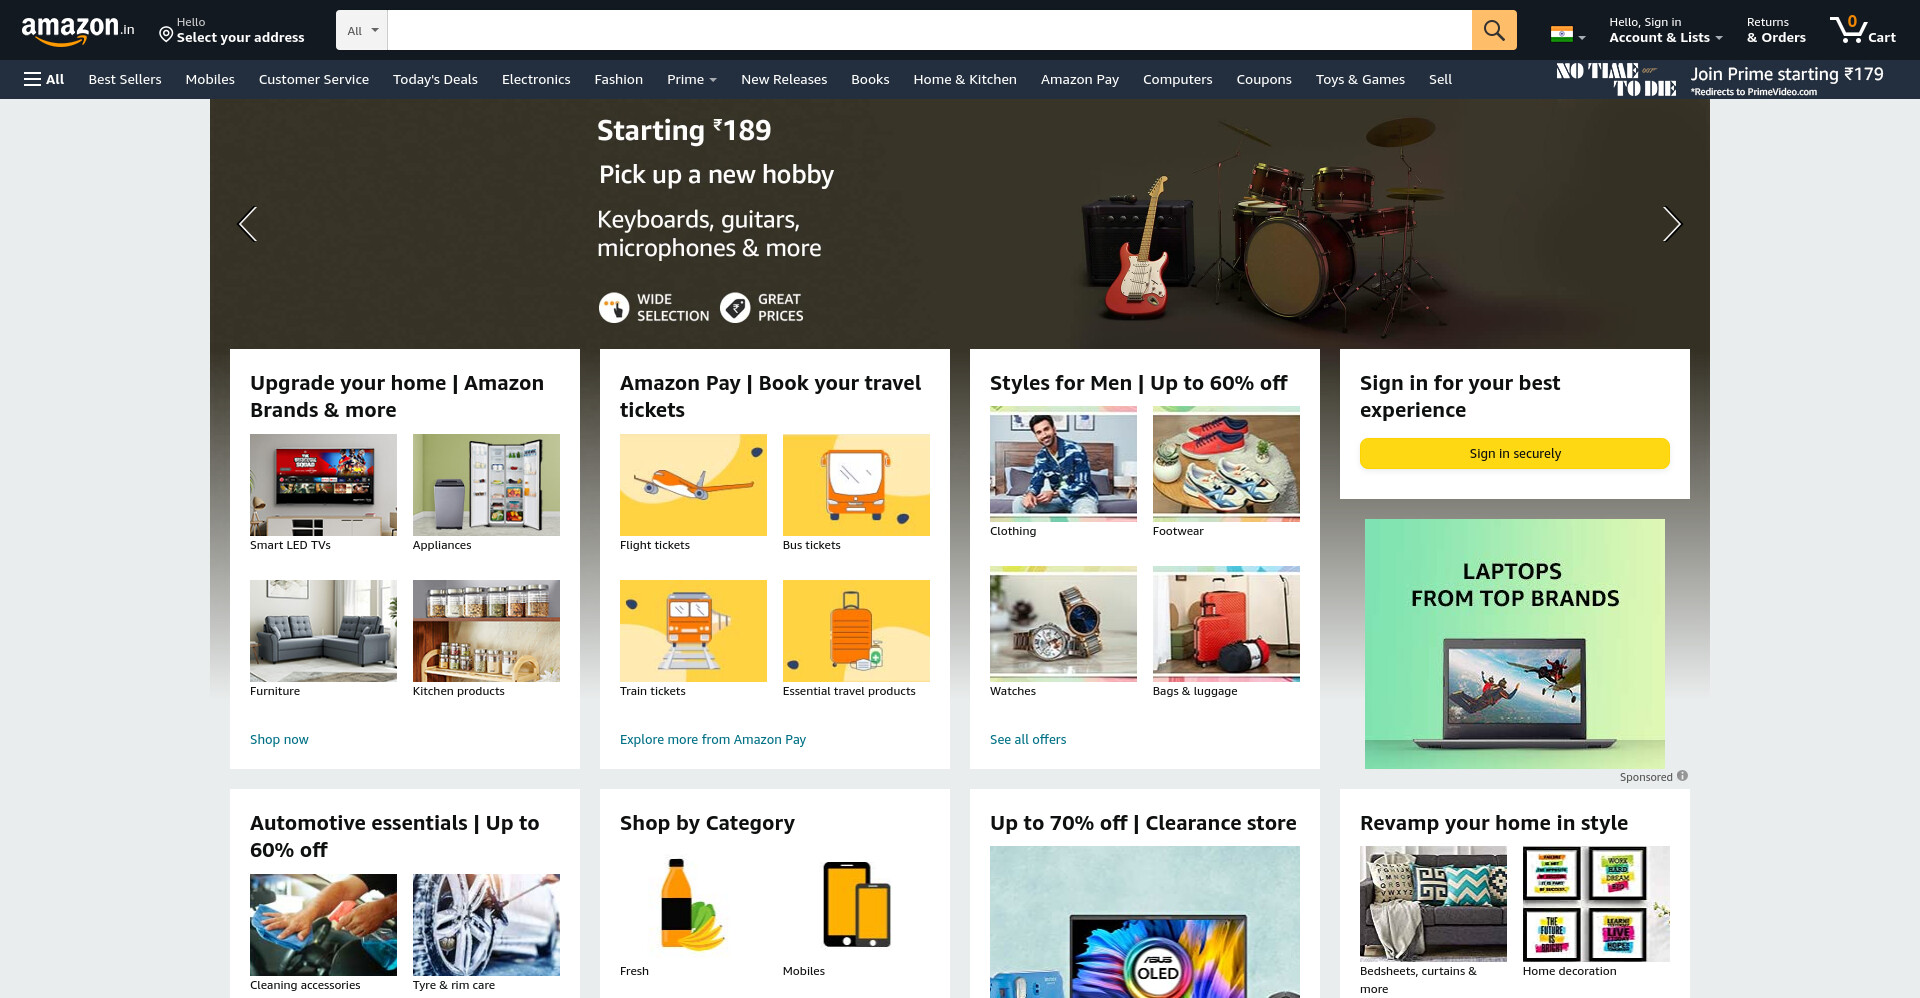Screen dimensions: 1920x998
Task: Open the Tyre & rim care thumbnail
Action: point(486,925)
